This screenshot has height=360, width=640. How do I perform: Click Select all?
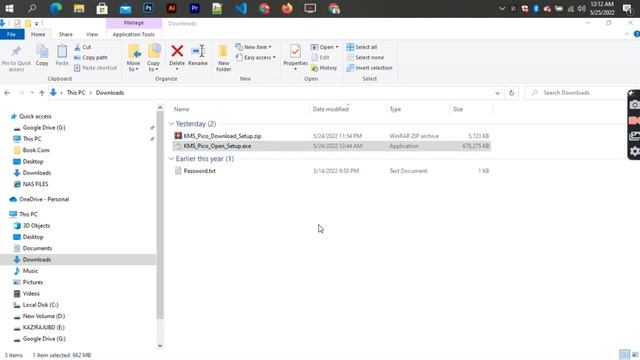[x=362, y=47]
